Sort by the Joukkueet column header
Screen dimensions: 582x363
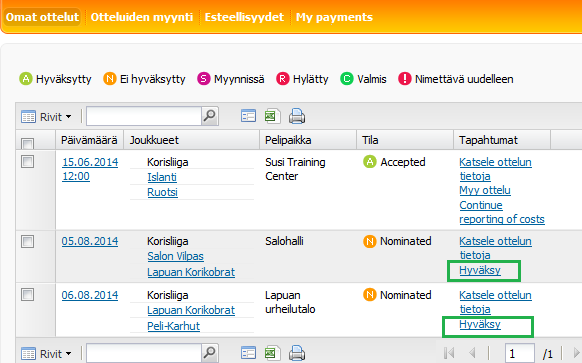point(192,140)
